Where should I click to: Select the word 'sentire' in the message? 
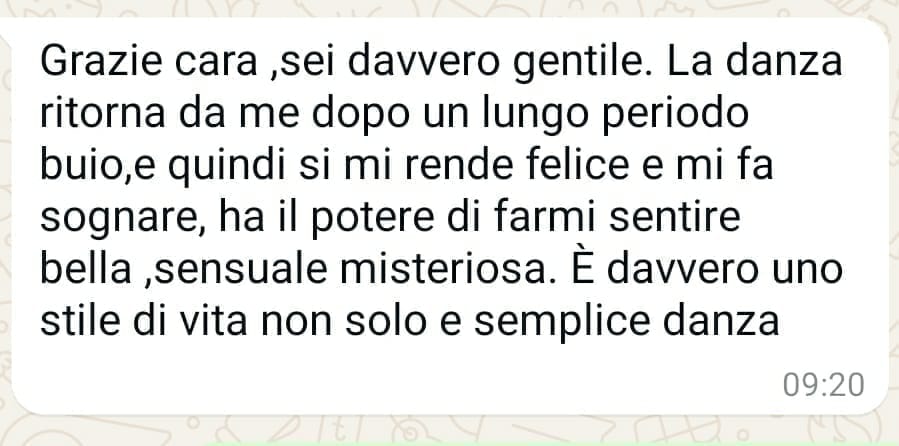(x=674, y=217)
